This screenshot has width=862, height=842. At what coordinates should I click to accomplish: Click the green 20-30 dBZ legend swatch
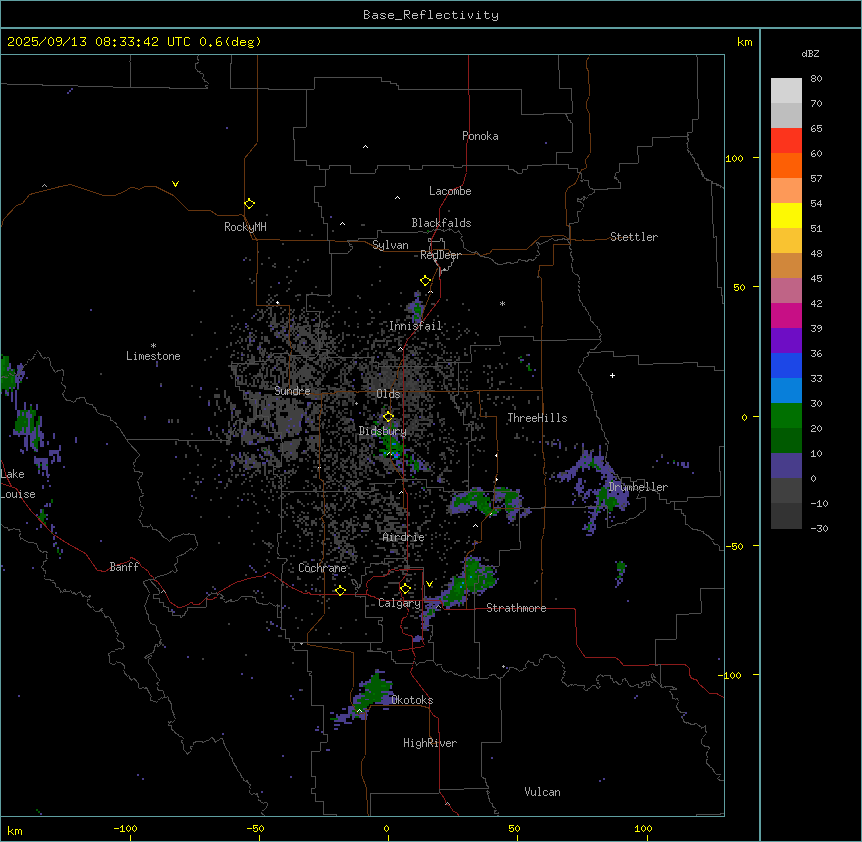click(x=786, y=416)
